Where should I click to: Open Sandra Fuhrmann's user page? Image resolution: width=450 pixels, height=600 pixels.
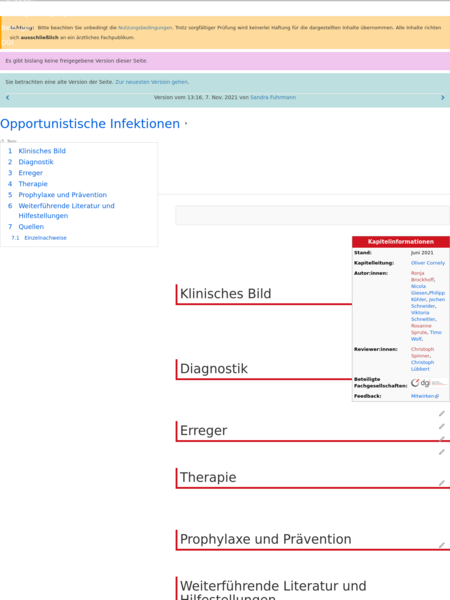click(273, 97)
